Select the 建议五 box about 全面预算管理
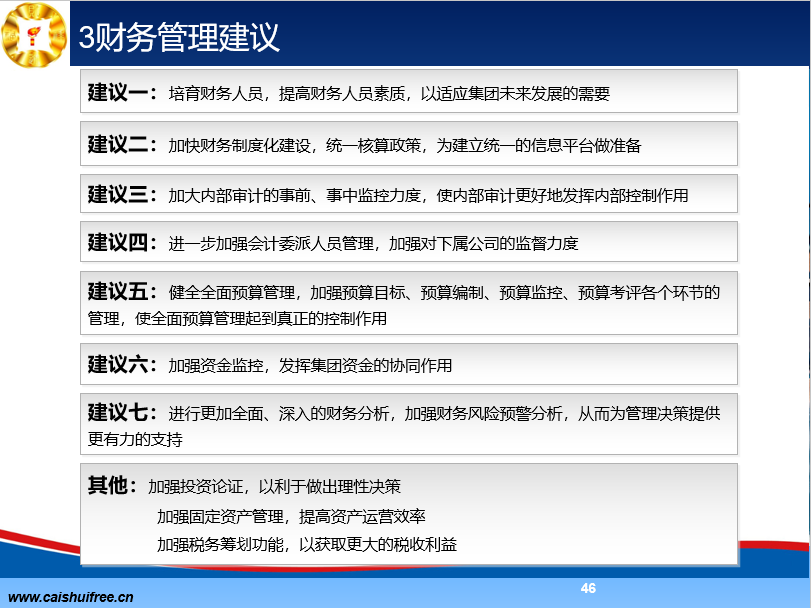 409,303
